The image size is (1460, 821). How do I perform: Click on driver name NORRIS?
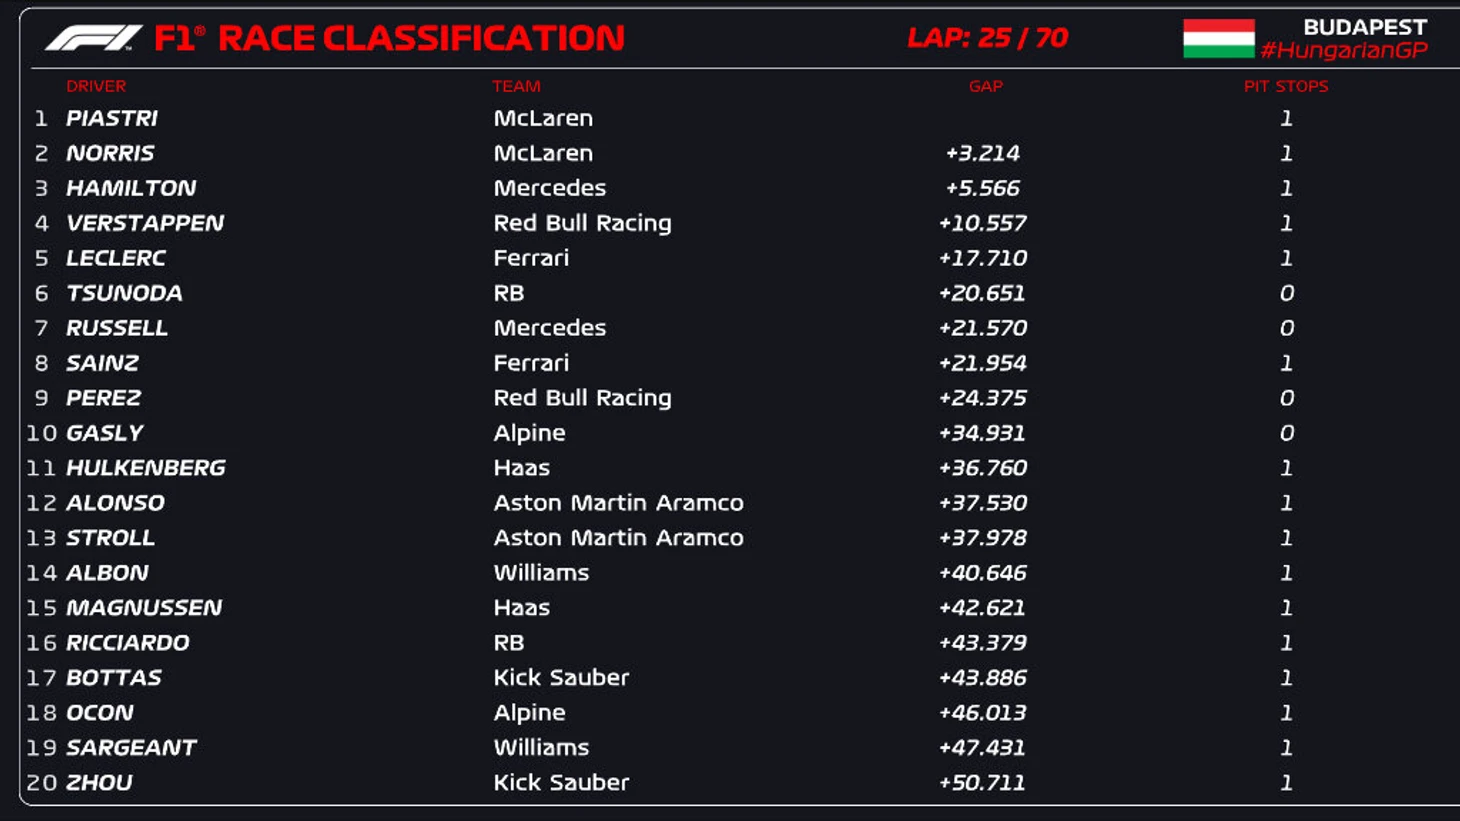point(110,153)
